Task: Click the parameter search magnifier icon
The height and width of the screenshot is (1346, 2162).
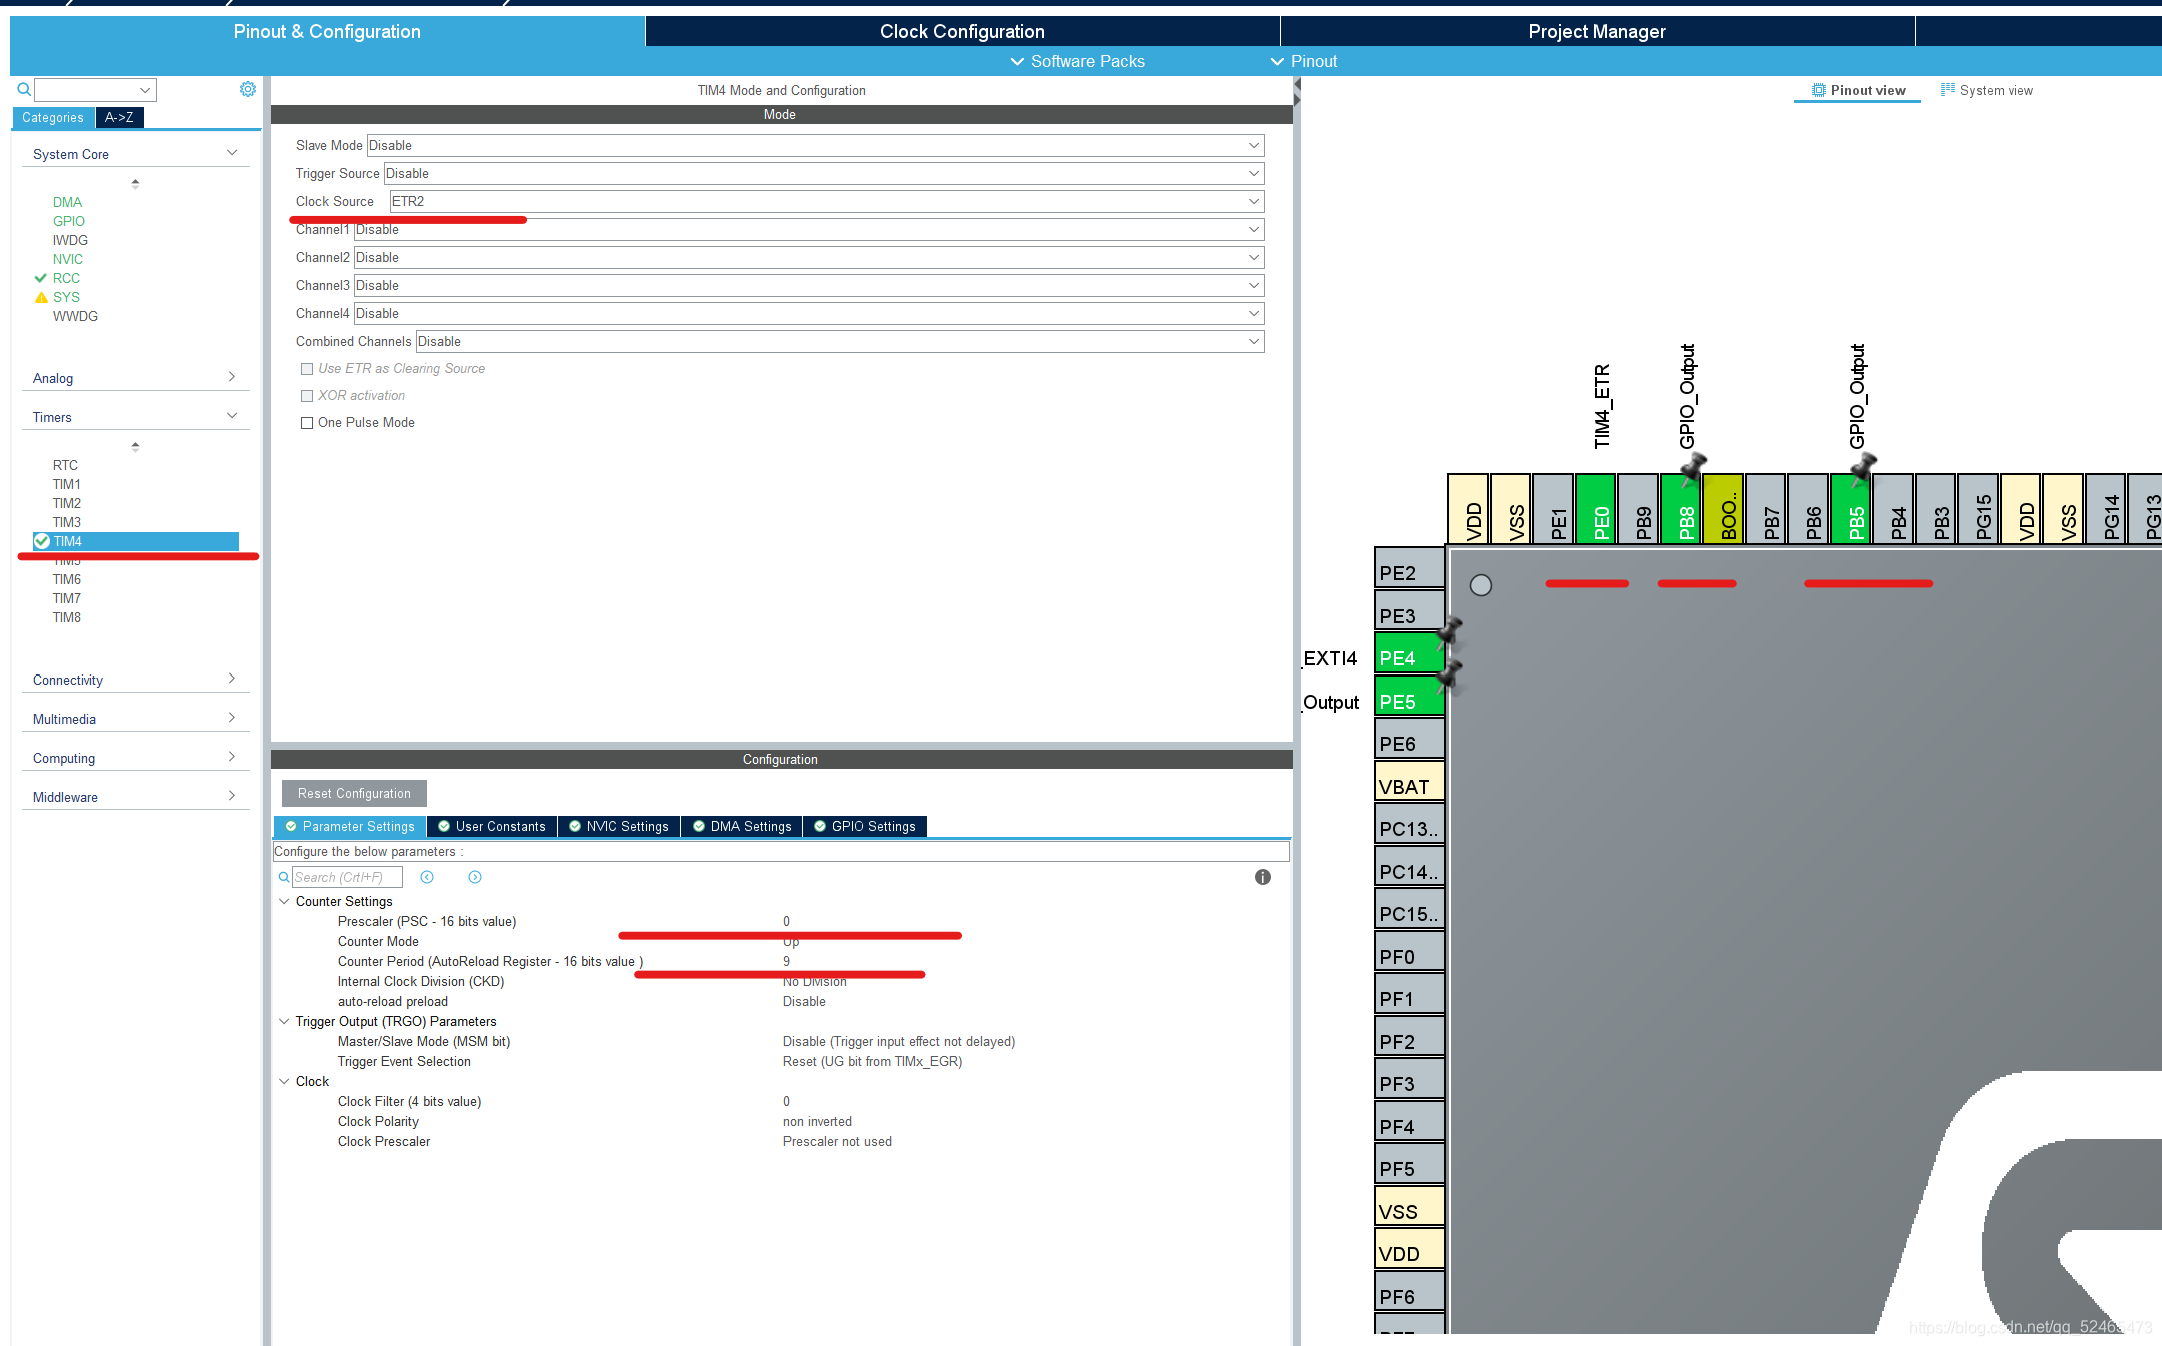Action: point(284,877)
